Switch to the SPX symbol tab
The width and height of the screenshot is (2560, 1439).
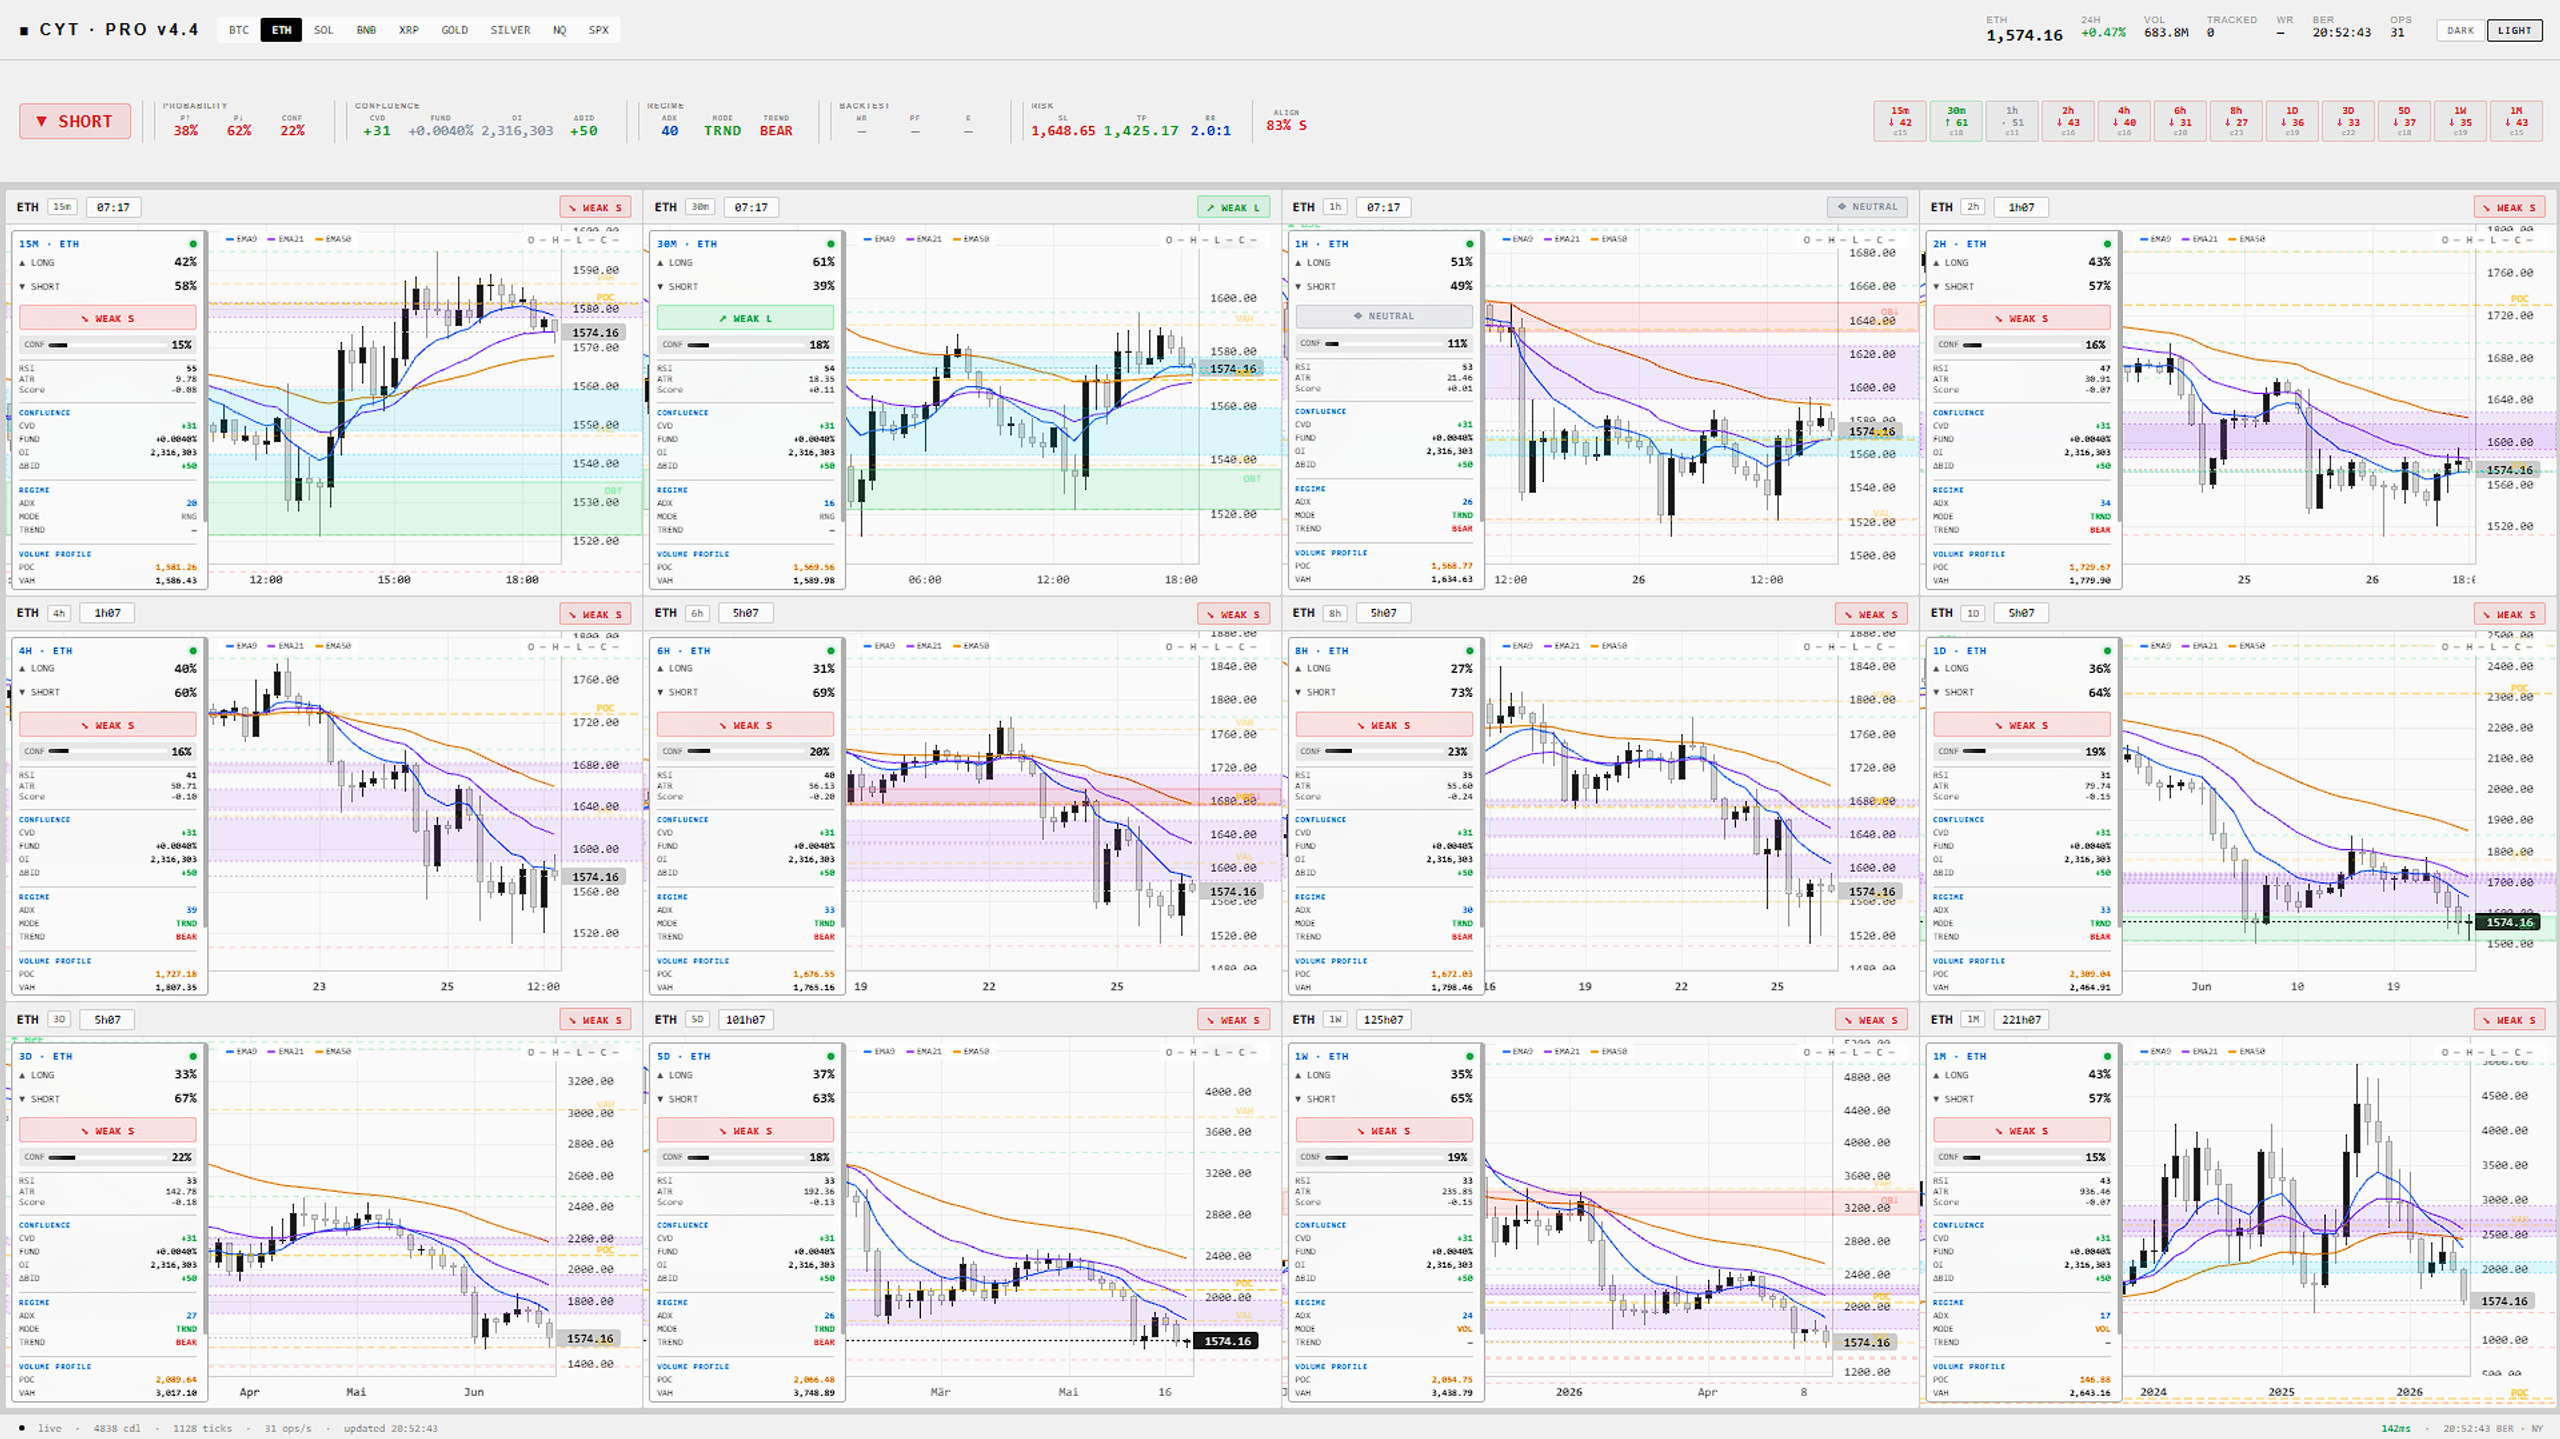point(598,30)
